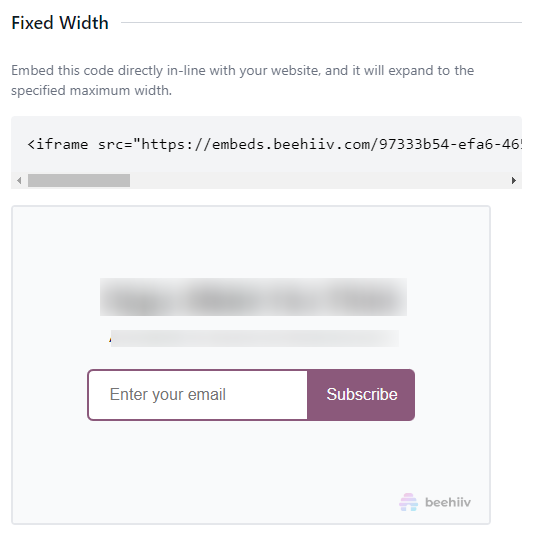Click the 'Fixed Width' heading

60,23
